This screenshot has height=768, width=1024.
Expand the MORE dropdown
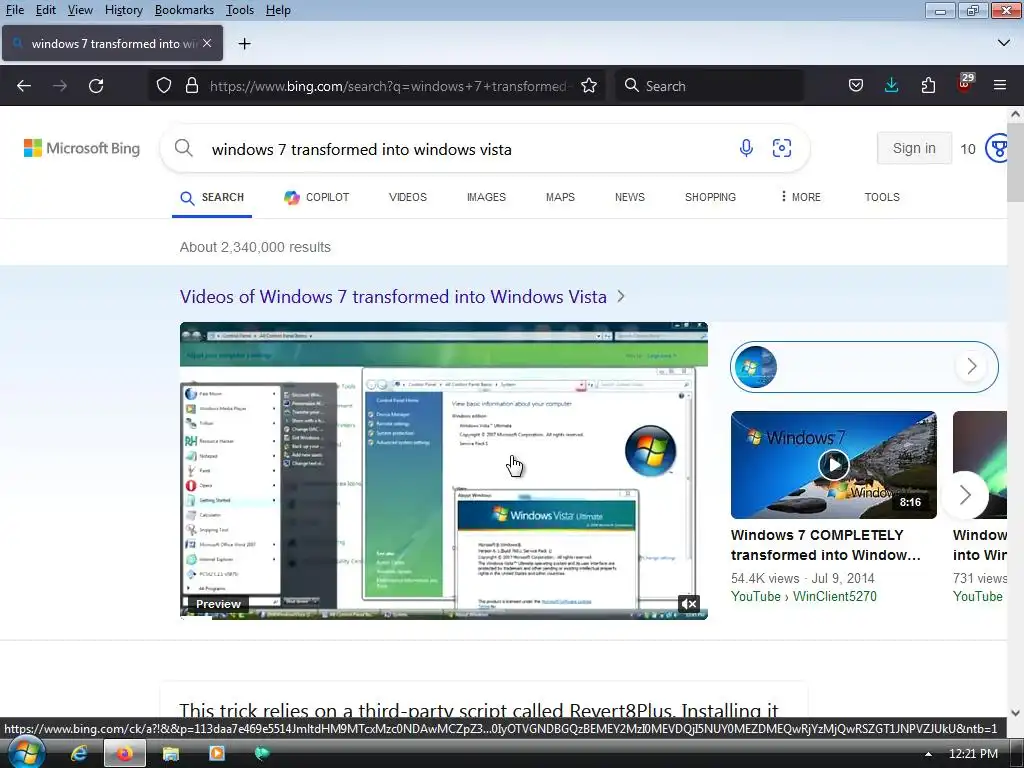[801, 197]
